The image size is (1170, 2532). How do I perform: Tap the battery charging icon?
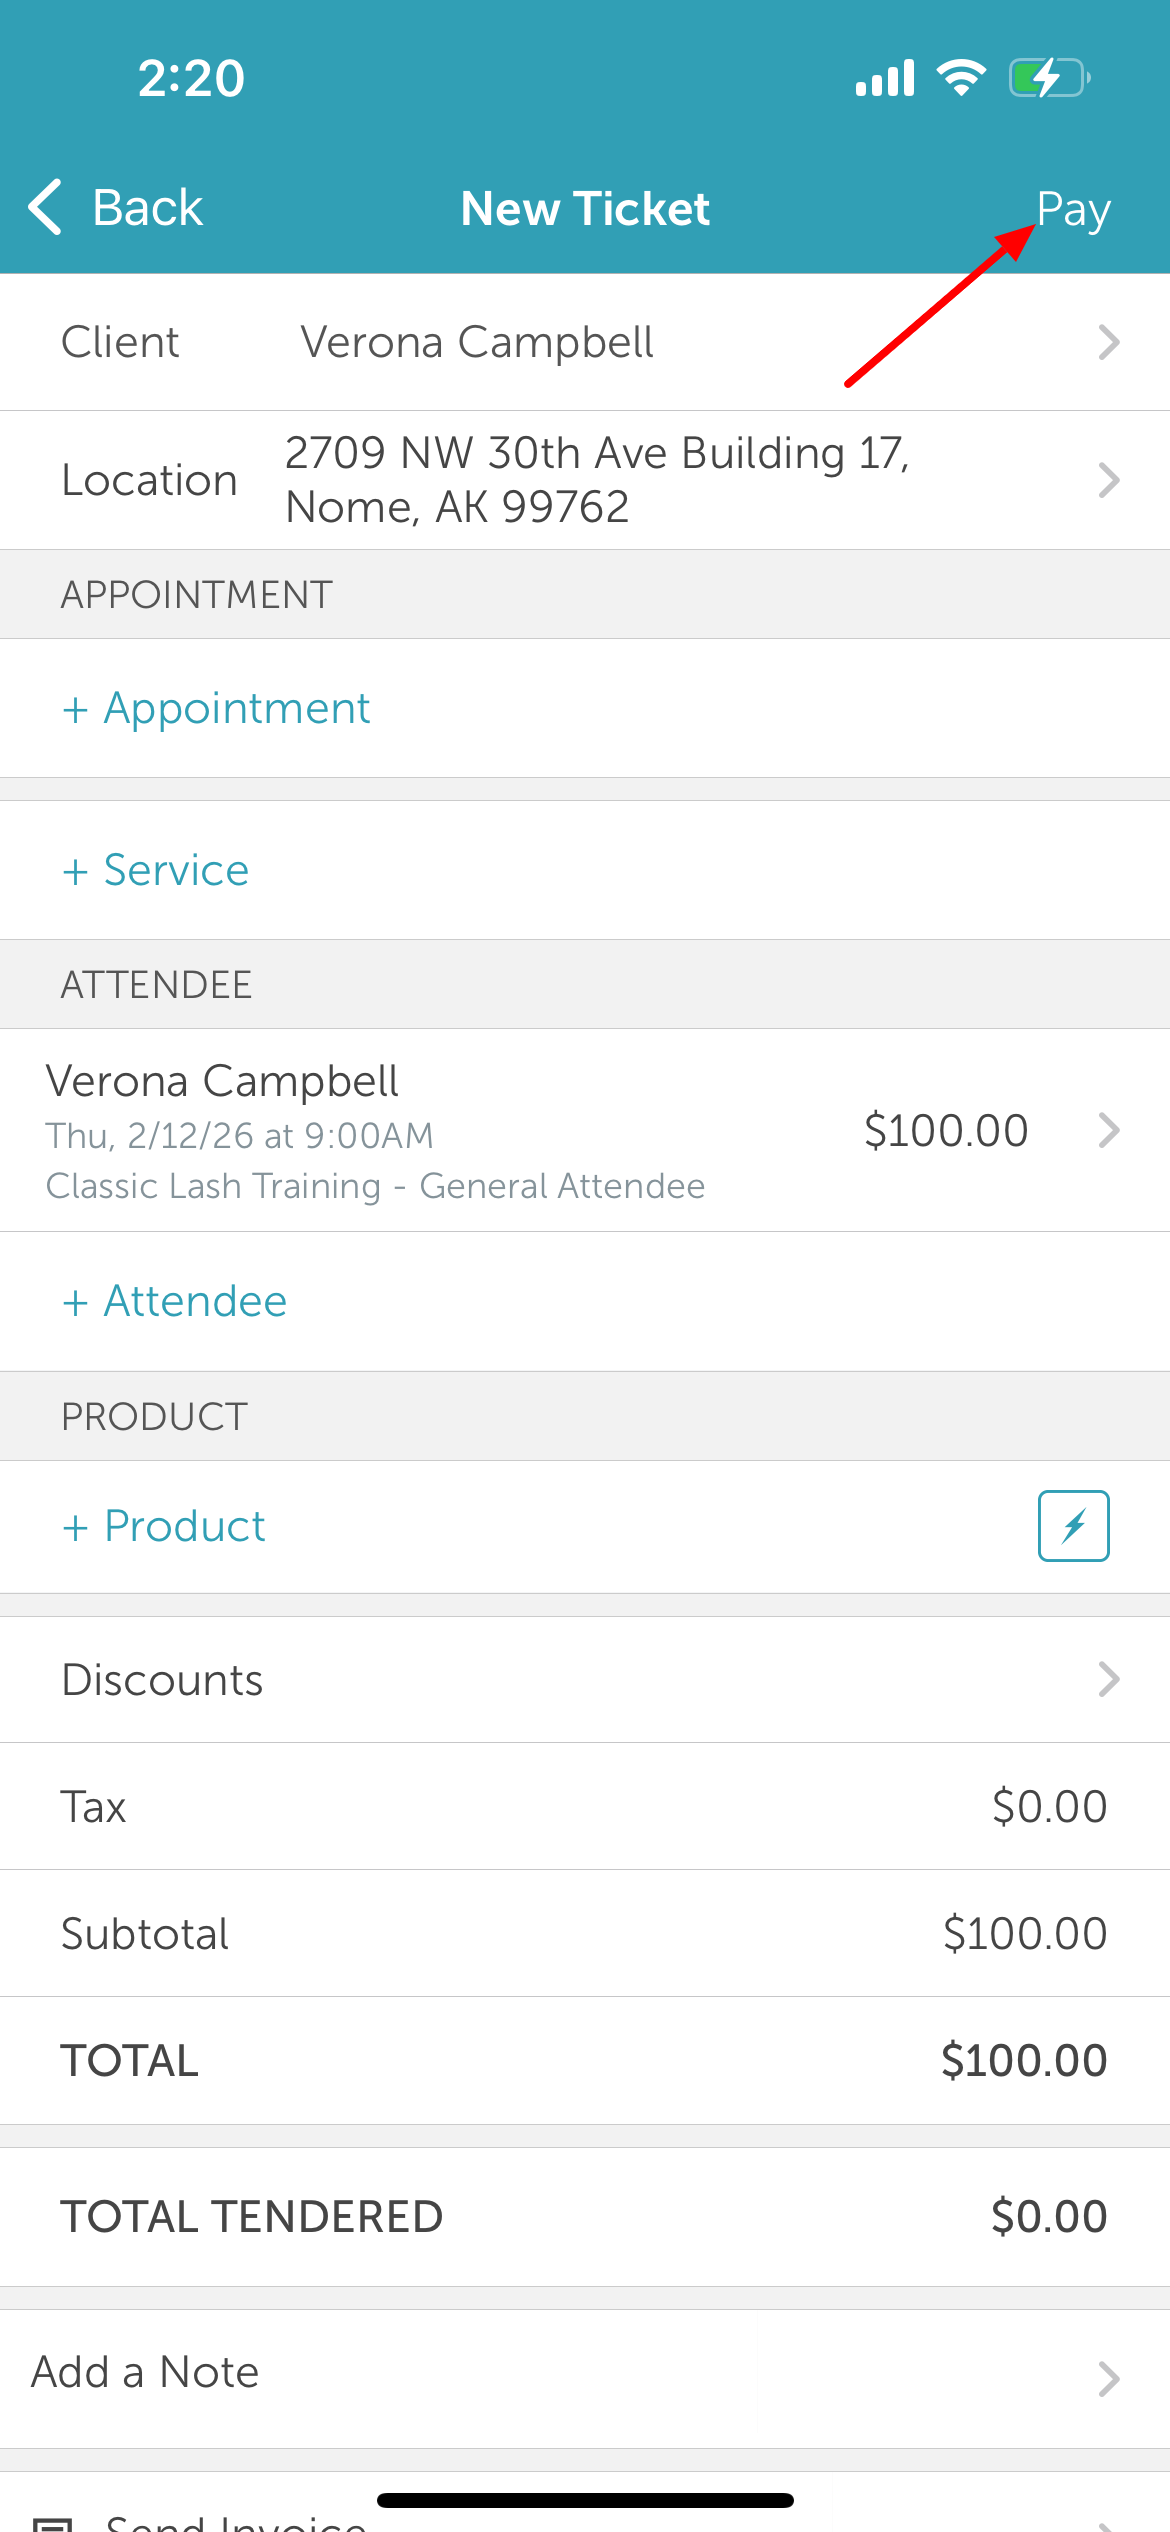click(1048, 78)
